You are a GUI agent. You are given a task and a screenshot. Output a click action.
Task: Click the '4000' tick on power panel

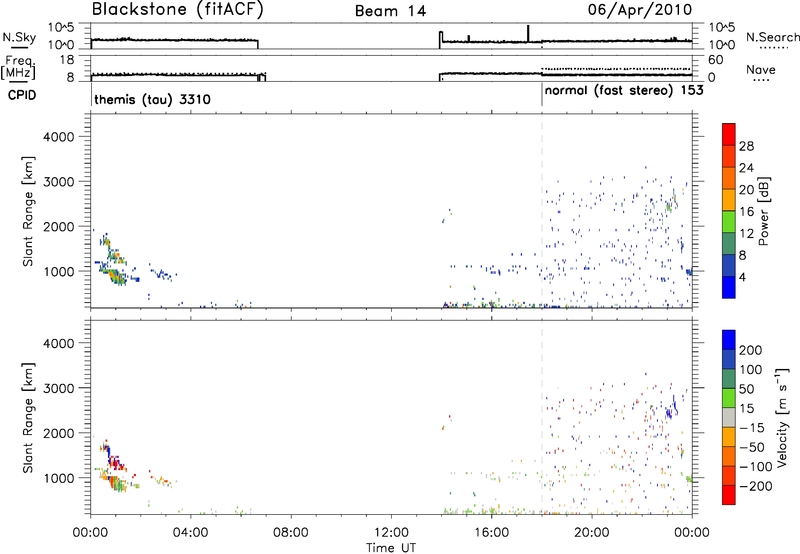point(59,137)
